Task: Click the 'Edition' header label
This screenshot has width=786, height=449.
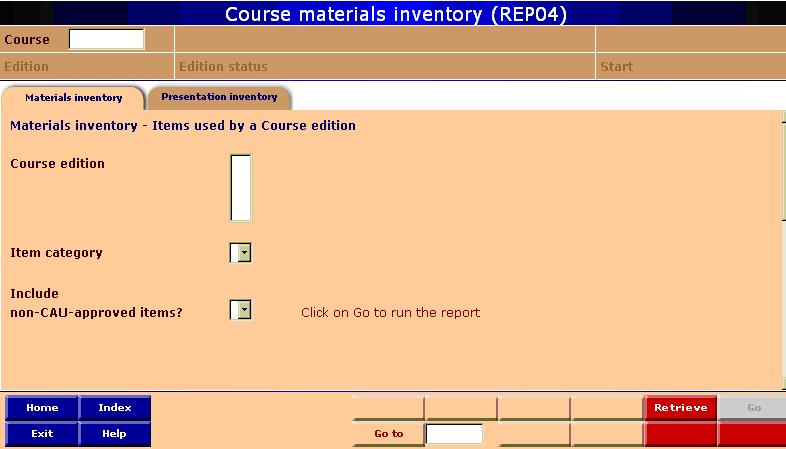Action: [27, 67]
